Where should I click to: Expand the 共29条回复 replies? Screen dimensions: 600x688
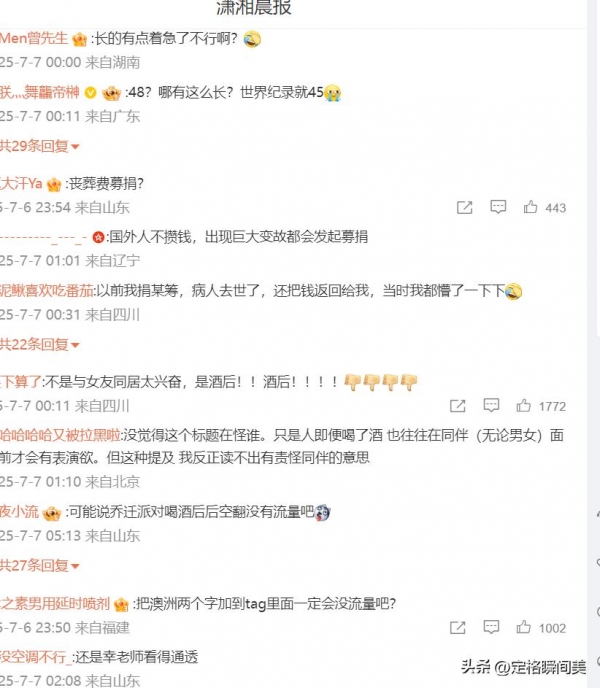pyautogui.click(x=40, y=146)
